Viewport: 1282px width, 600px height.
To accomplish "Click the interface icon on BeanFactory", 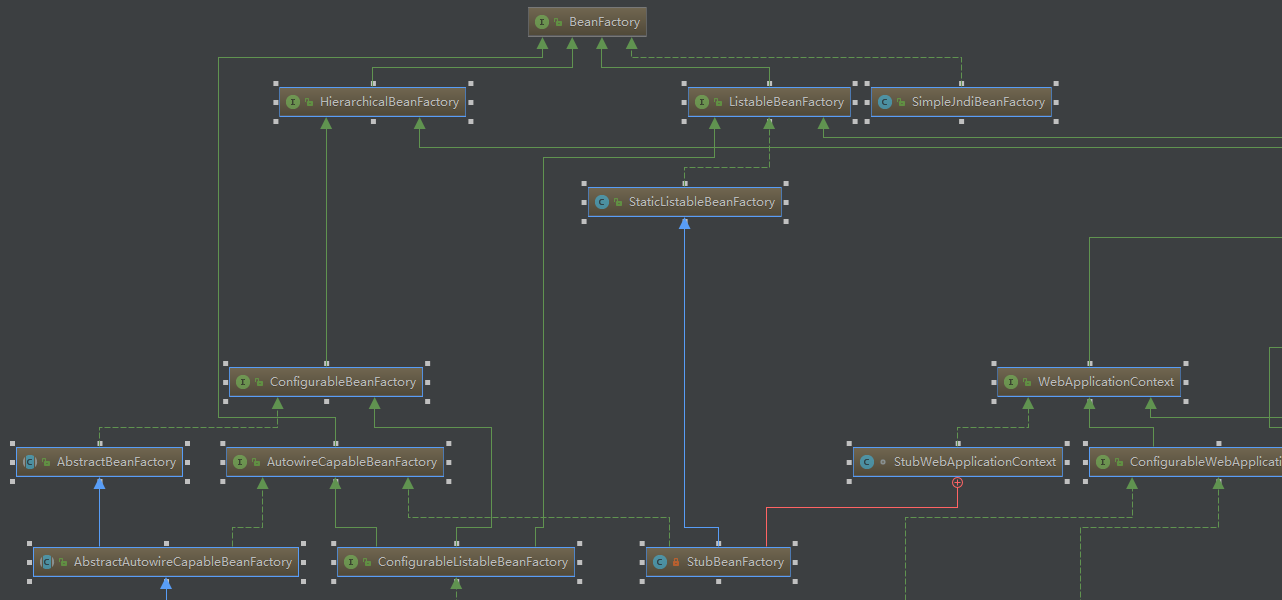I will pyautogui.click(x=541, y=21).
